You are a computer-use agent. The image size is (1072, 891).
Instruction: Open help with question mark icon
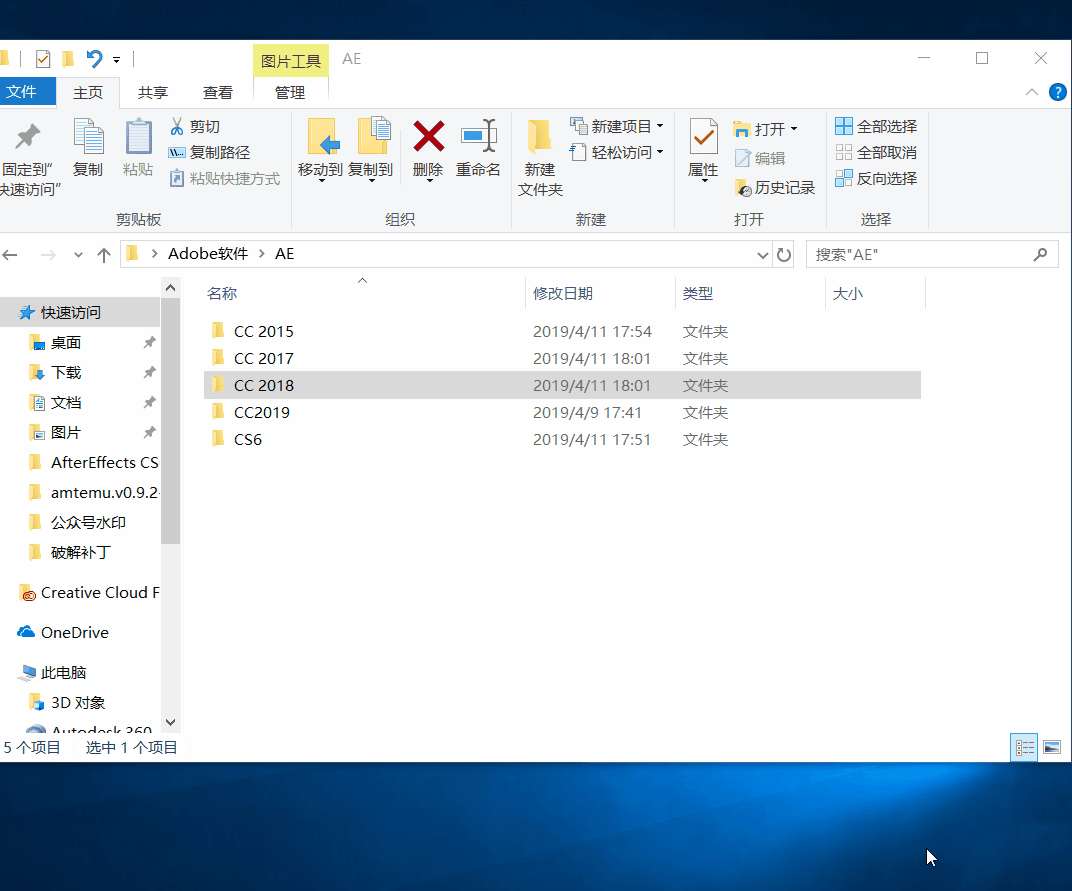(x=1058, y=92)
